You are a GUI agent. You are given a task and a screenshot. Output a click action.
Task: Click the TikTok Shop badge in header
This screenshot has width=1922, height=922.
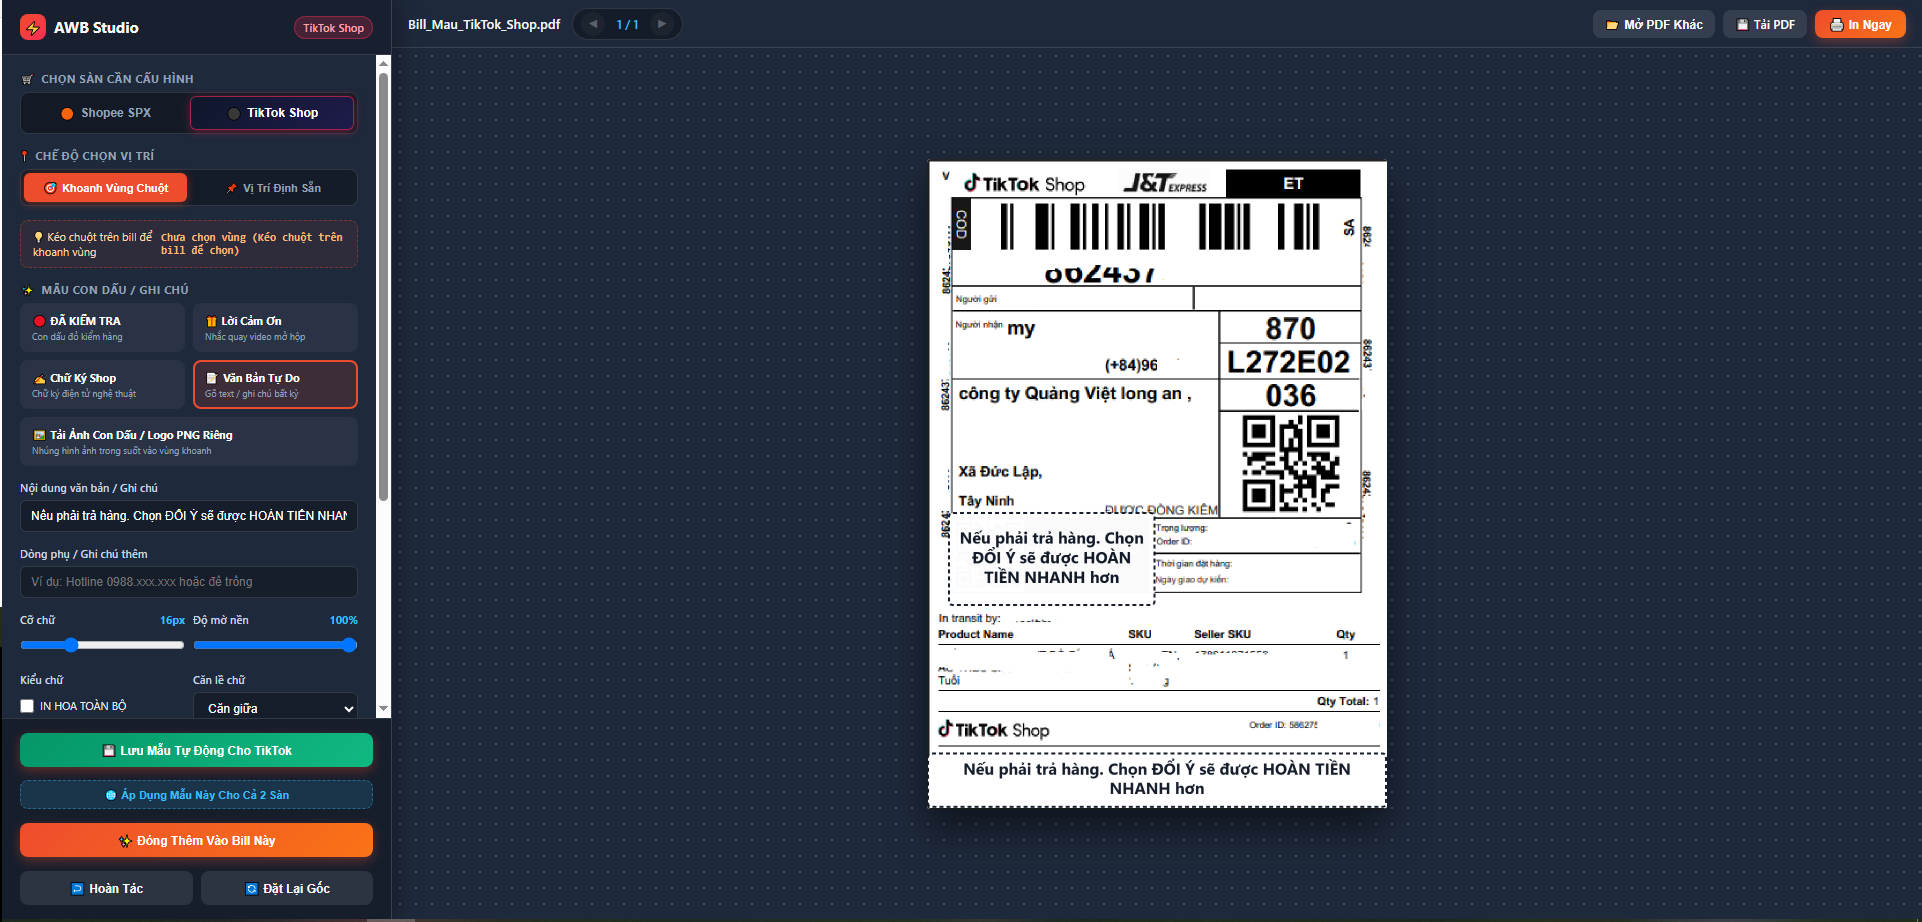333,28
